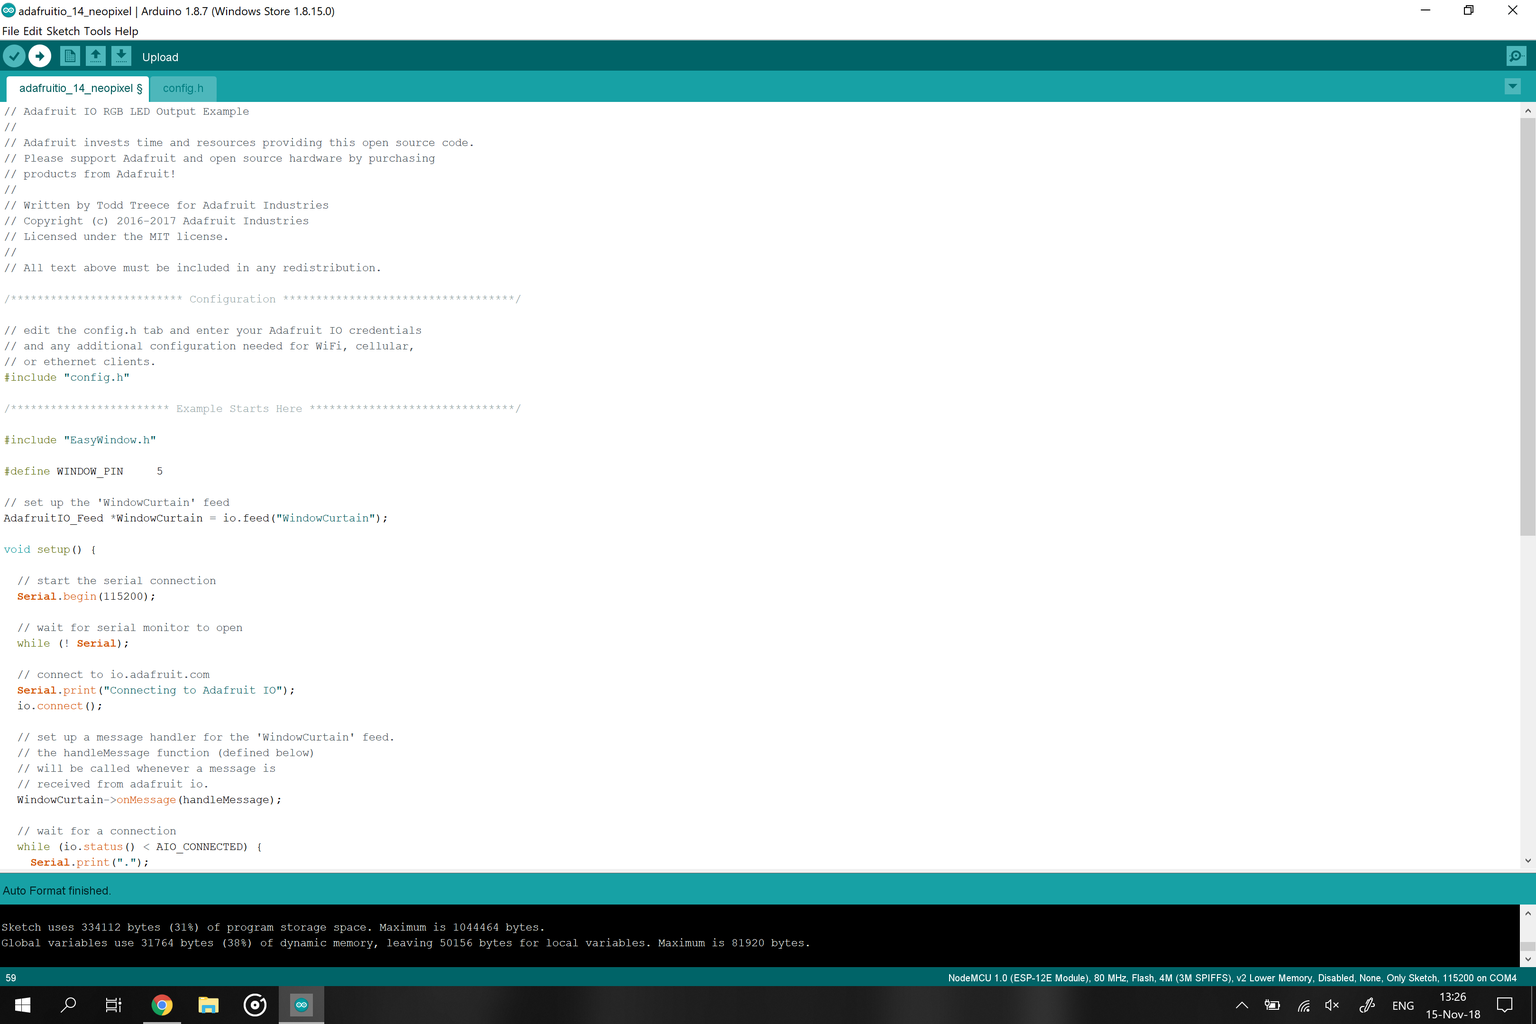Click the 'Serial.print("Connecting to Adafruit IO");' line
Image resolution: width=1536 pixels, height=1024 pixels.
click(156, 690)
